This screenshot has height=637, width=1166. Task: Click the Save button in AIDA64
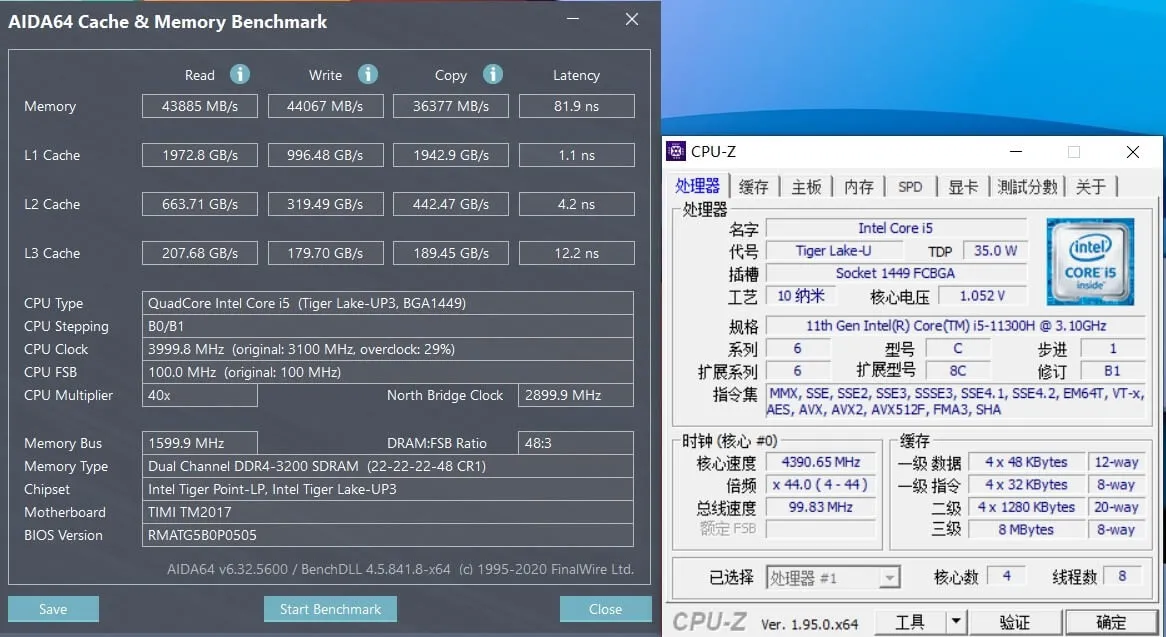point(53,609)
